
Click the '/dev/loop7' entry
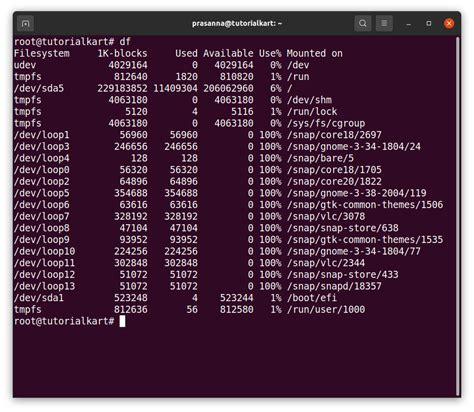(42, 216)
